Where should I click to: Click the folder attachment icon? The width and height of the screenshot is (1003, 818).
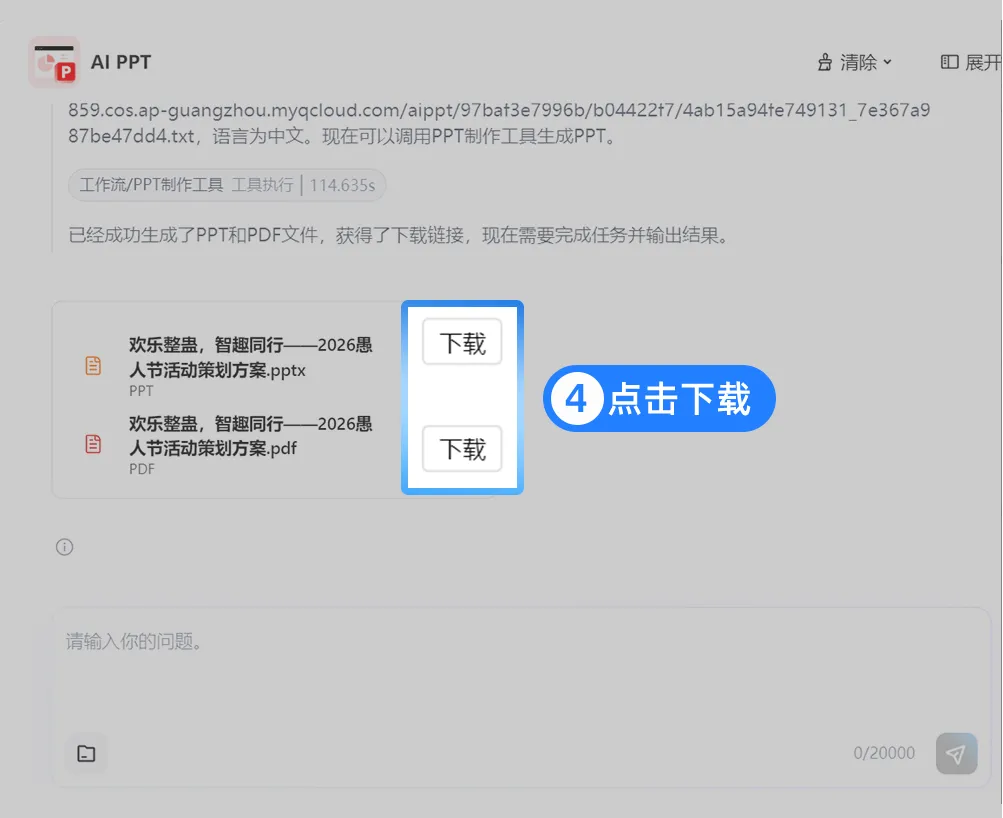[86, 753]
